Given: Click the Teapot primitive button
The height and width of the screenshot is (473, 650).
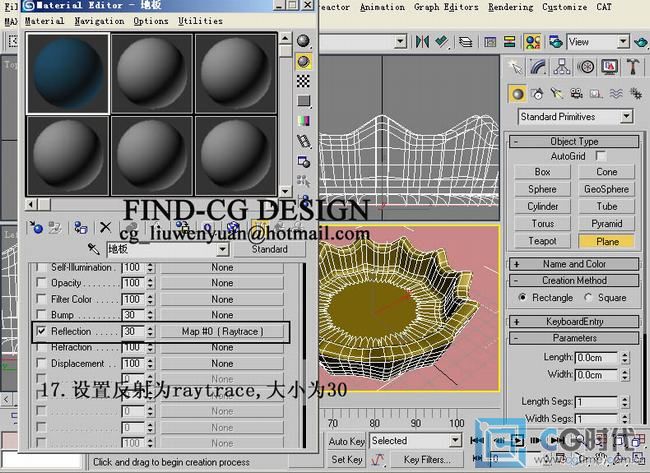Looking at the screenshot, I should pyautogui.click(x=542, y=241).
